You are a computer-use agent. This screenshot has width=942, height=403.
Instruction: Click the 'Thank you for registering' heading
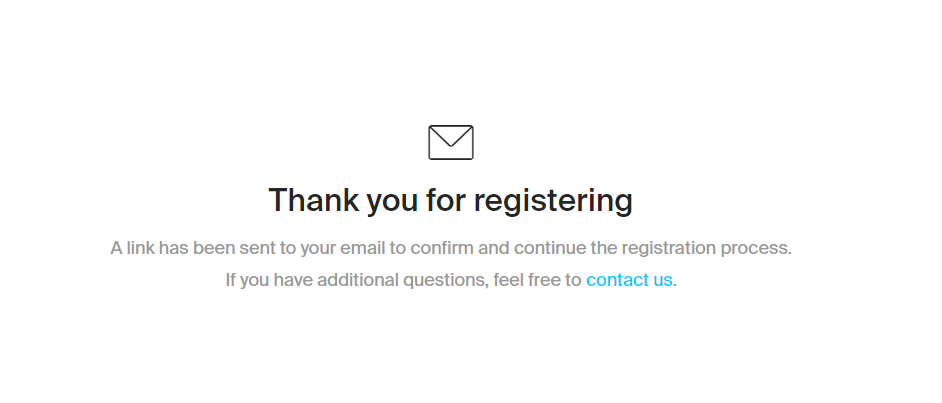[451, 201]
